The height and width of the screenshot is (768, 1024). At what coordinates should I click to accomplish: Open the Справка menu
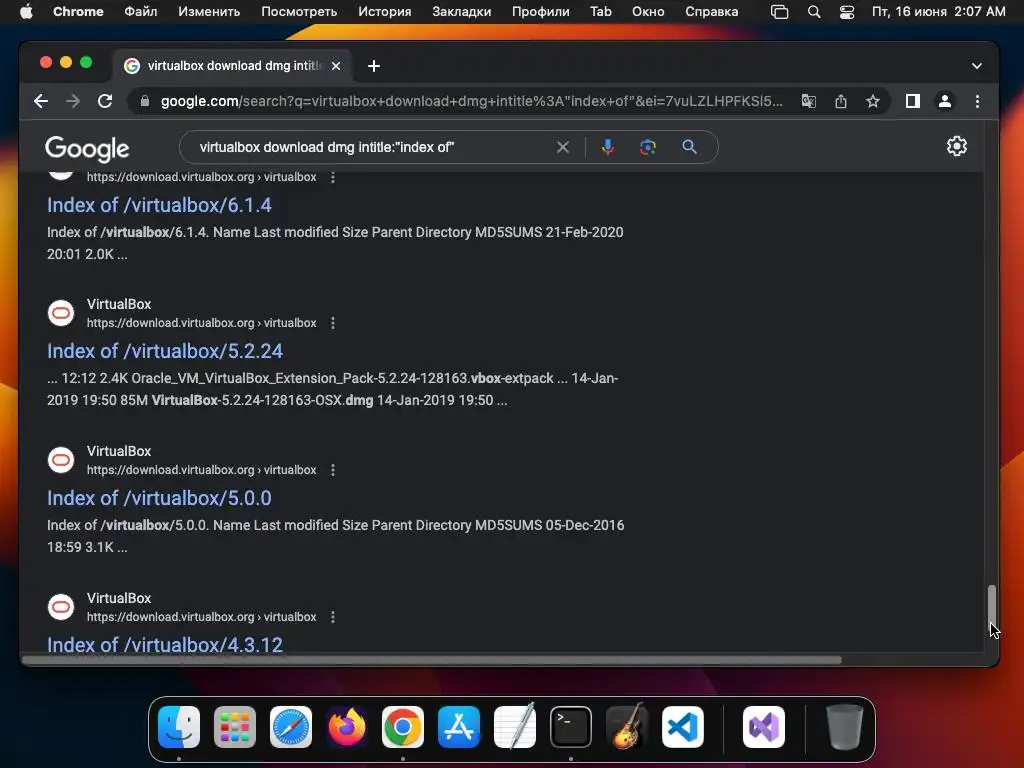click(x=711, y=11)
